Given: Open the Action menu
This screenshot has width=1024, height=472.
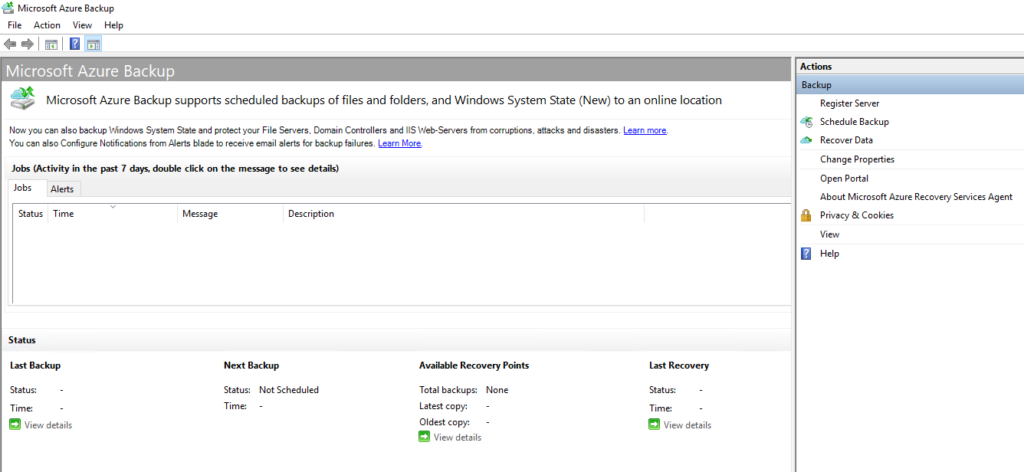Looking at the screenshot, I should coord(47,25).
